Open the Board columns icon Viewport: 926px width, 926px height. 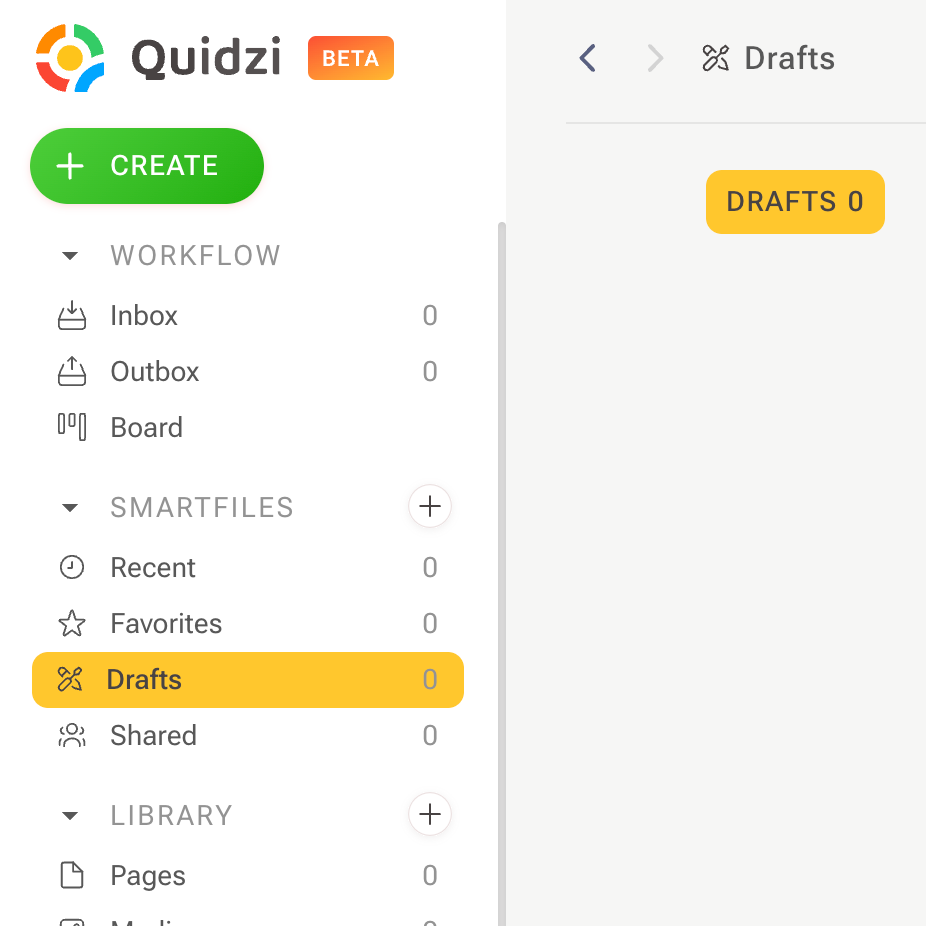click(72, 427)
